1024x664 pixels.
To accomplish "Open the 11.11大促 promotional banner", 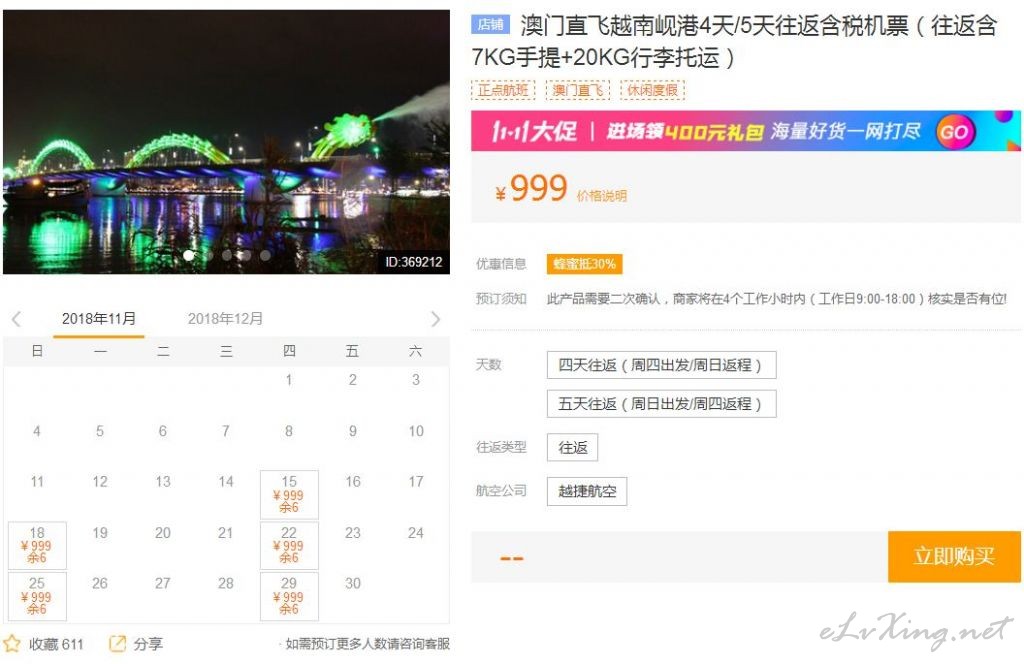I will (x=746, y=131).
